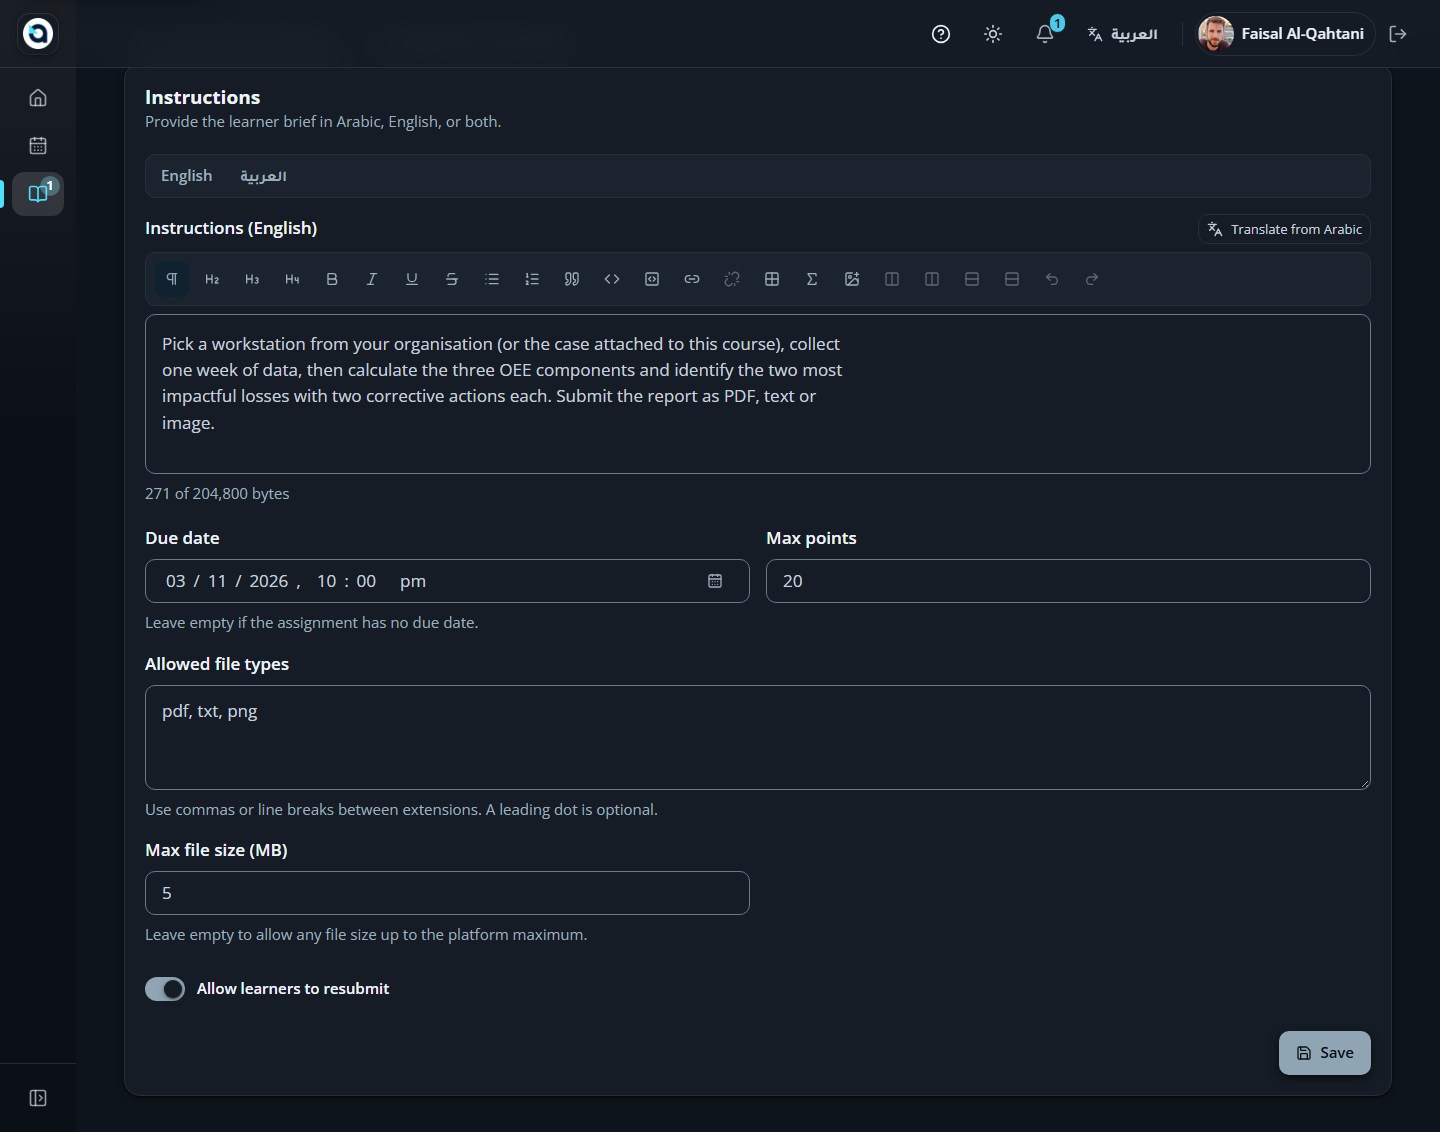1440x1132 pixels.
Task: Undo the last edit
Action: [1052, 279]
